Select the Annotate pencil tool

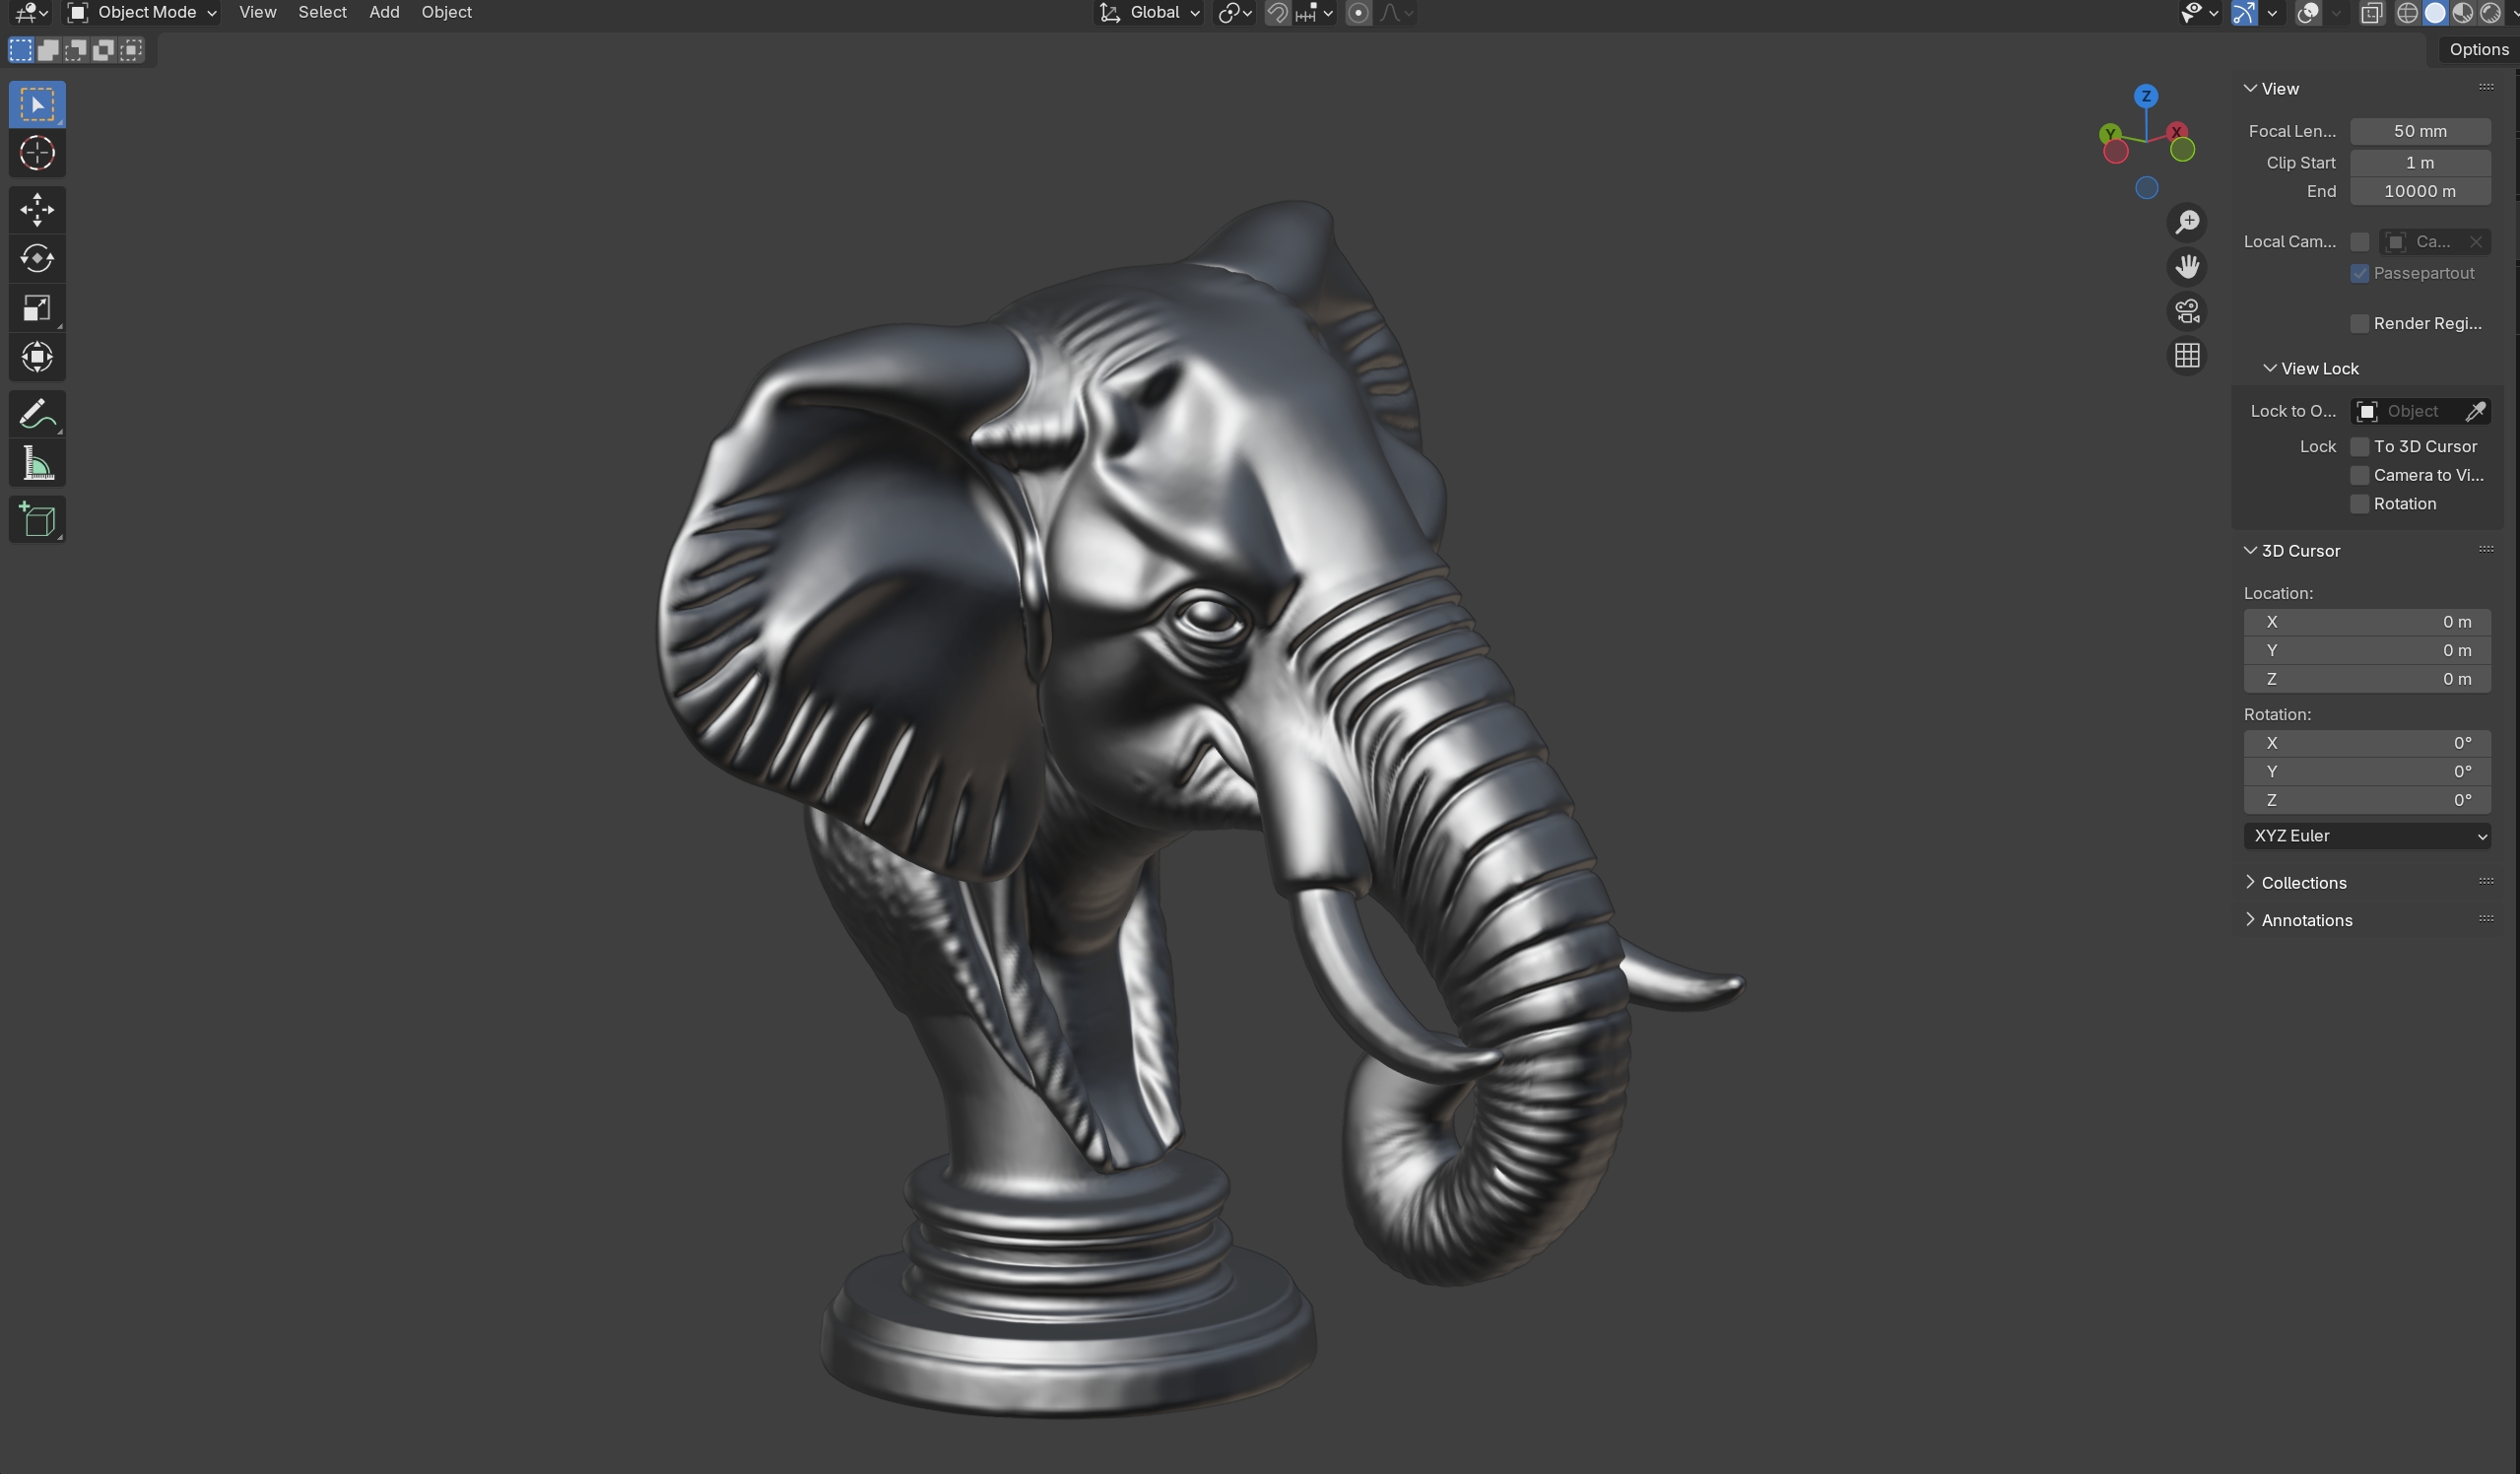pos(37,414)
